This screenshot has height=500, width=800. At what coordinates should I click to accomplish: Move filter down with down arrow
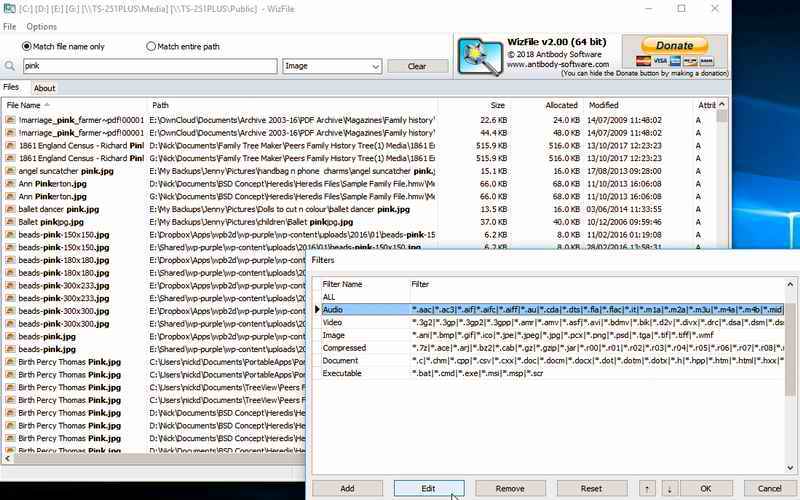point(669,488)
